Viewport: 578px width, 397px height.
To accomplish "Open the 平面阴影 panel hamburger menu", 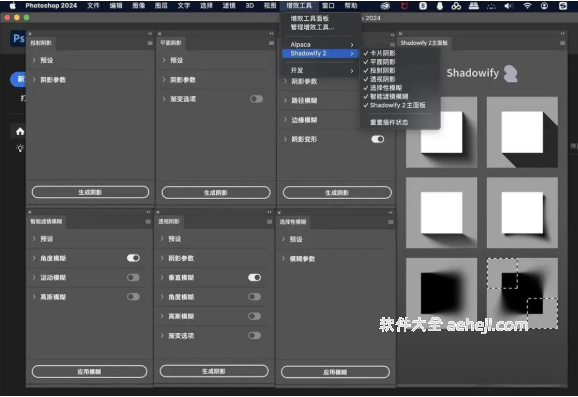I will (271, 43).
